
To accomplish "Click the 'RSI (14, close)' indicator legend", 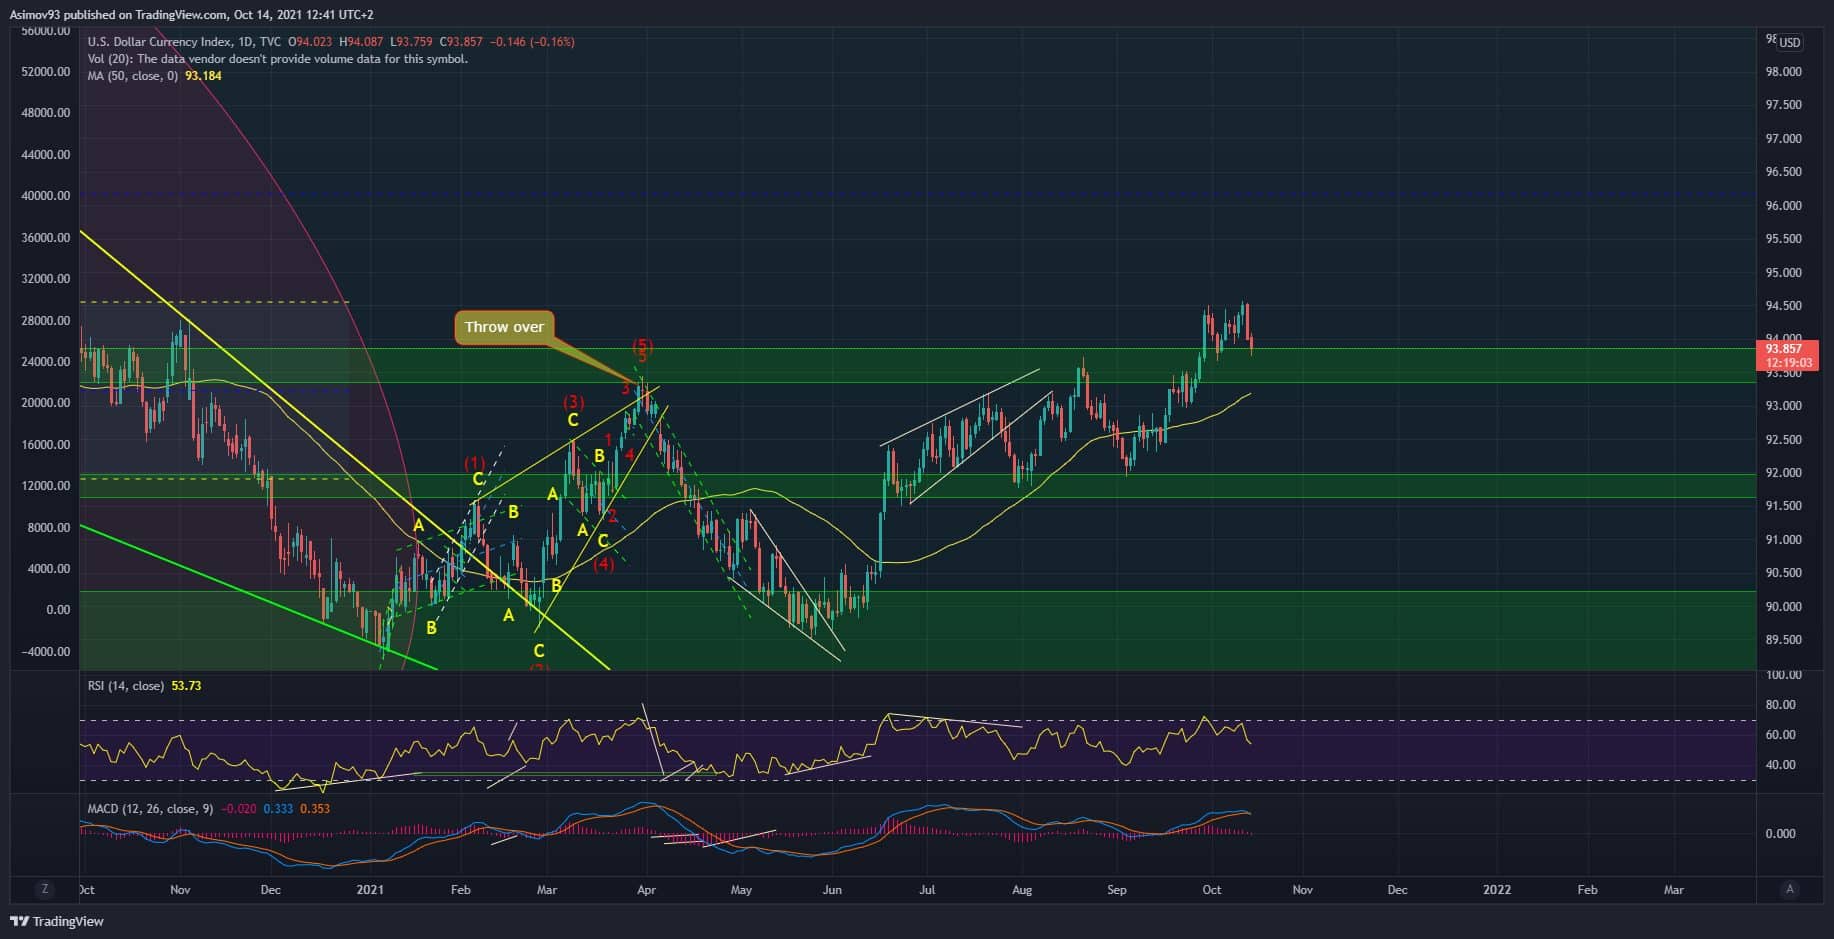I will (x=125, y=686).
